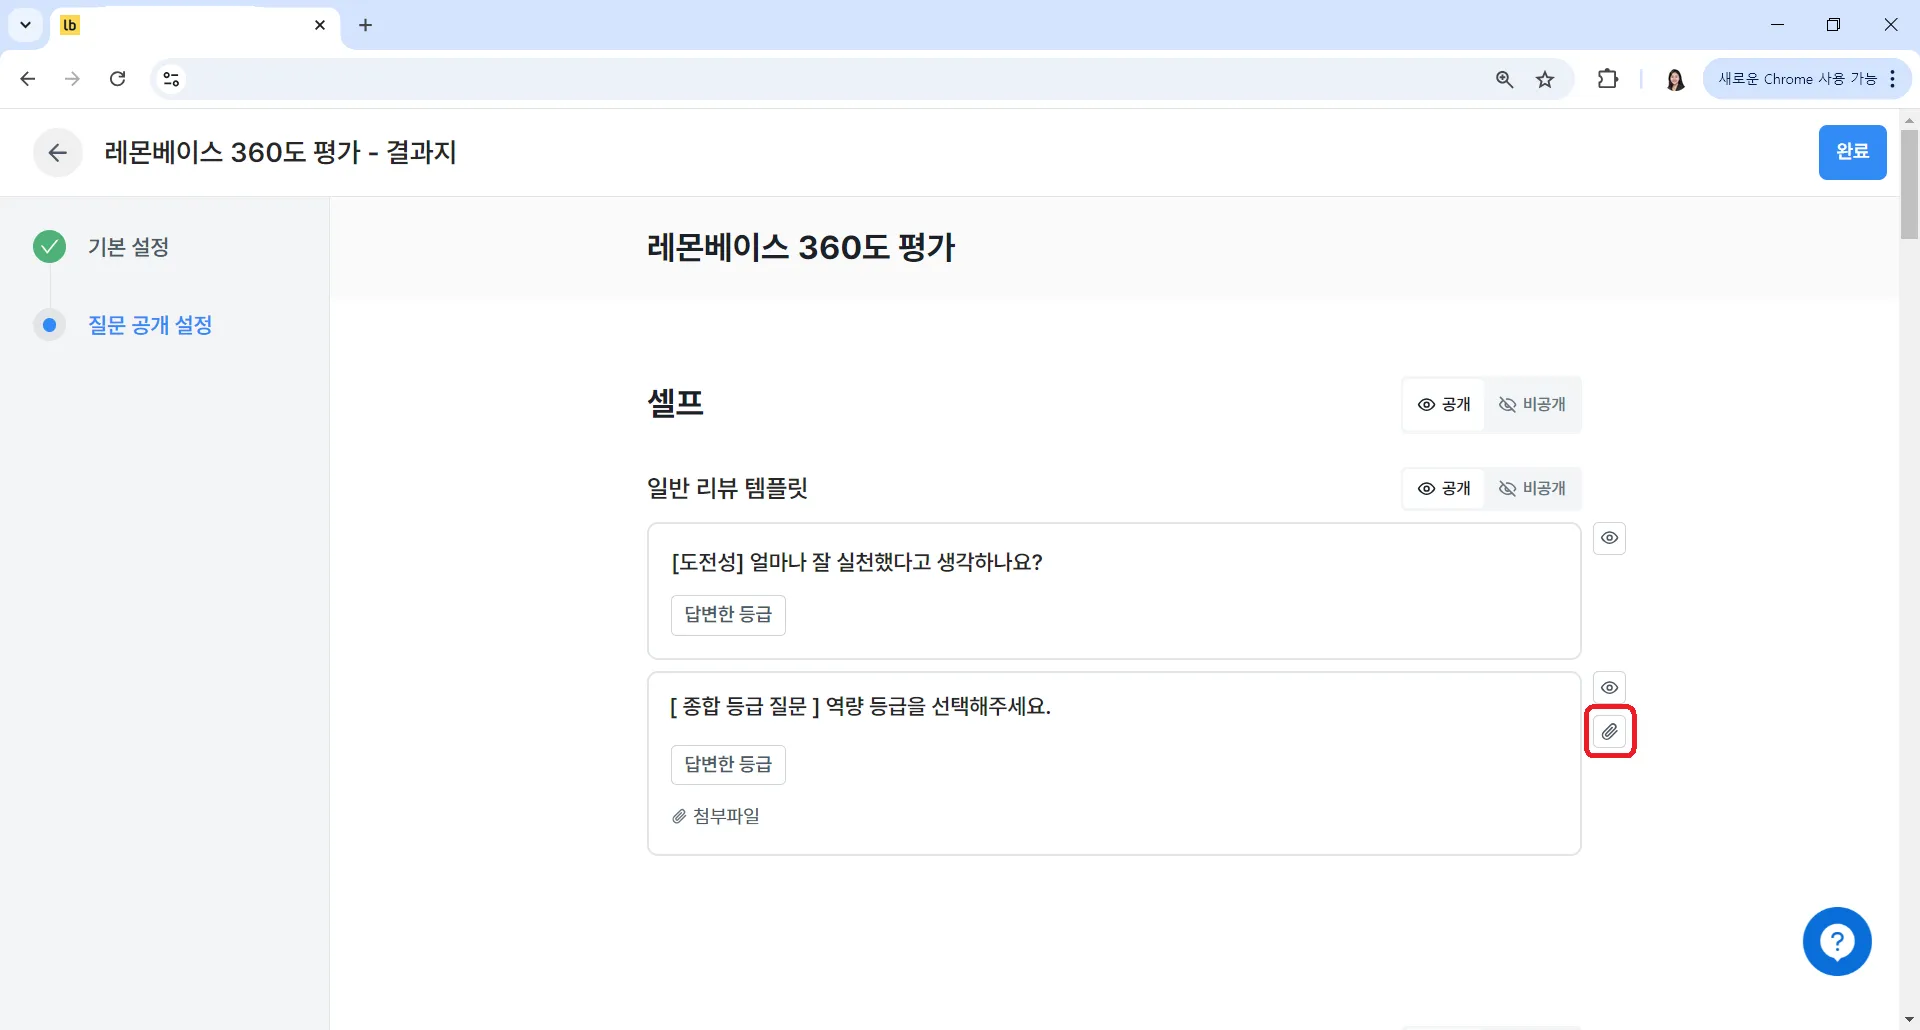Click the vertical scrollbar thumb
This screenshot has height=1030, width=1920.
tap(1909, 185)
